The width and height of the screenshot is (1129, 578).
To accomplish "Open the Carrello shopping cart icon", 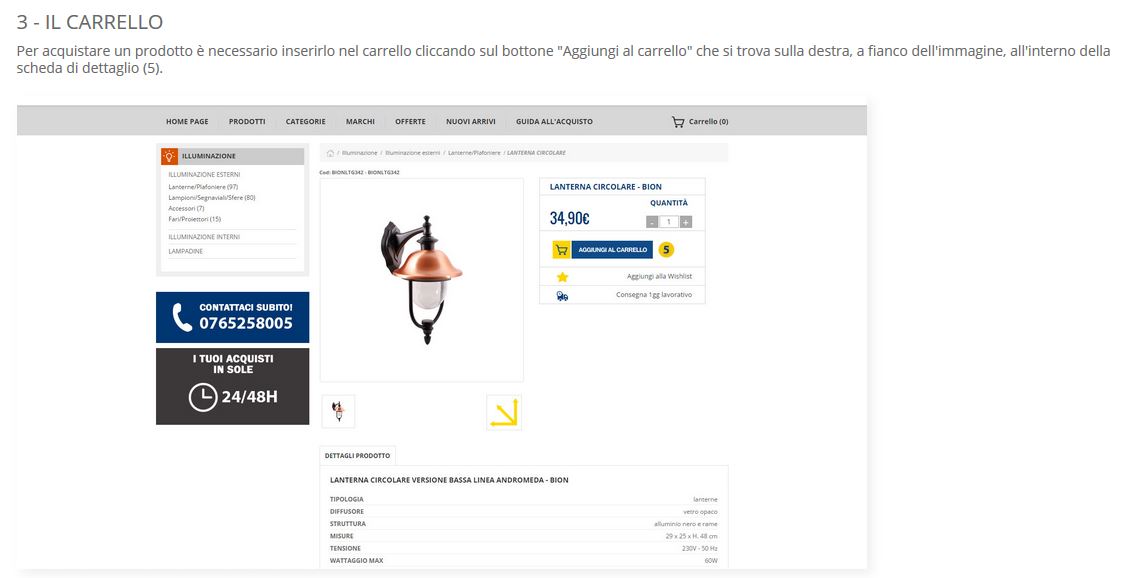I will tap(678, 122).
